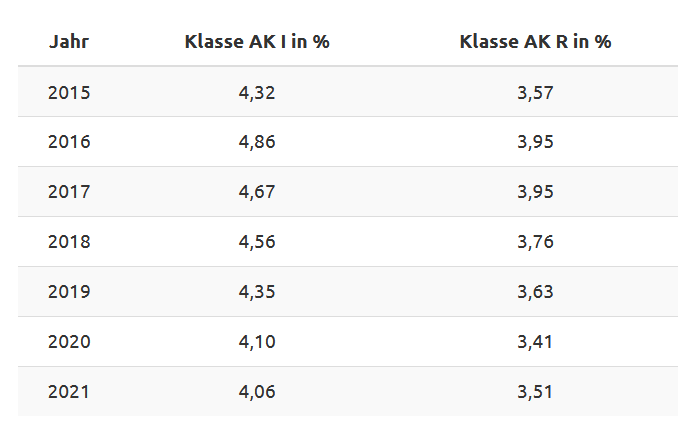The image size is (694, 446).
Task: Click the 3,57 value for 2015
Action: [x=535, y=92]
